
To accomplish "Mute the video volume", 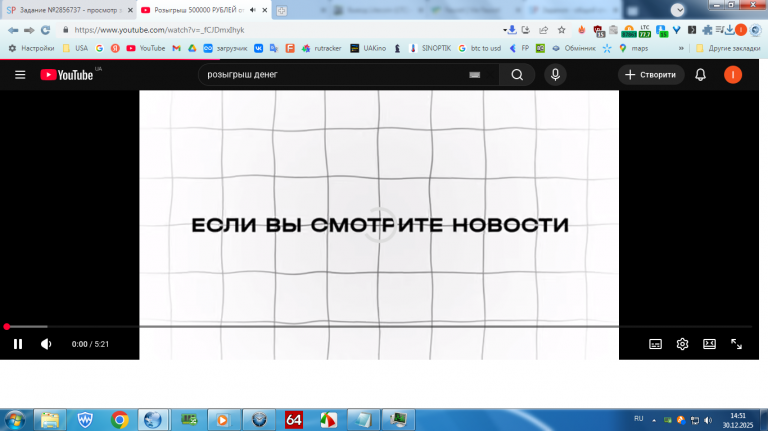I will [46, 344].
